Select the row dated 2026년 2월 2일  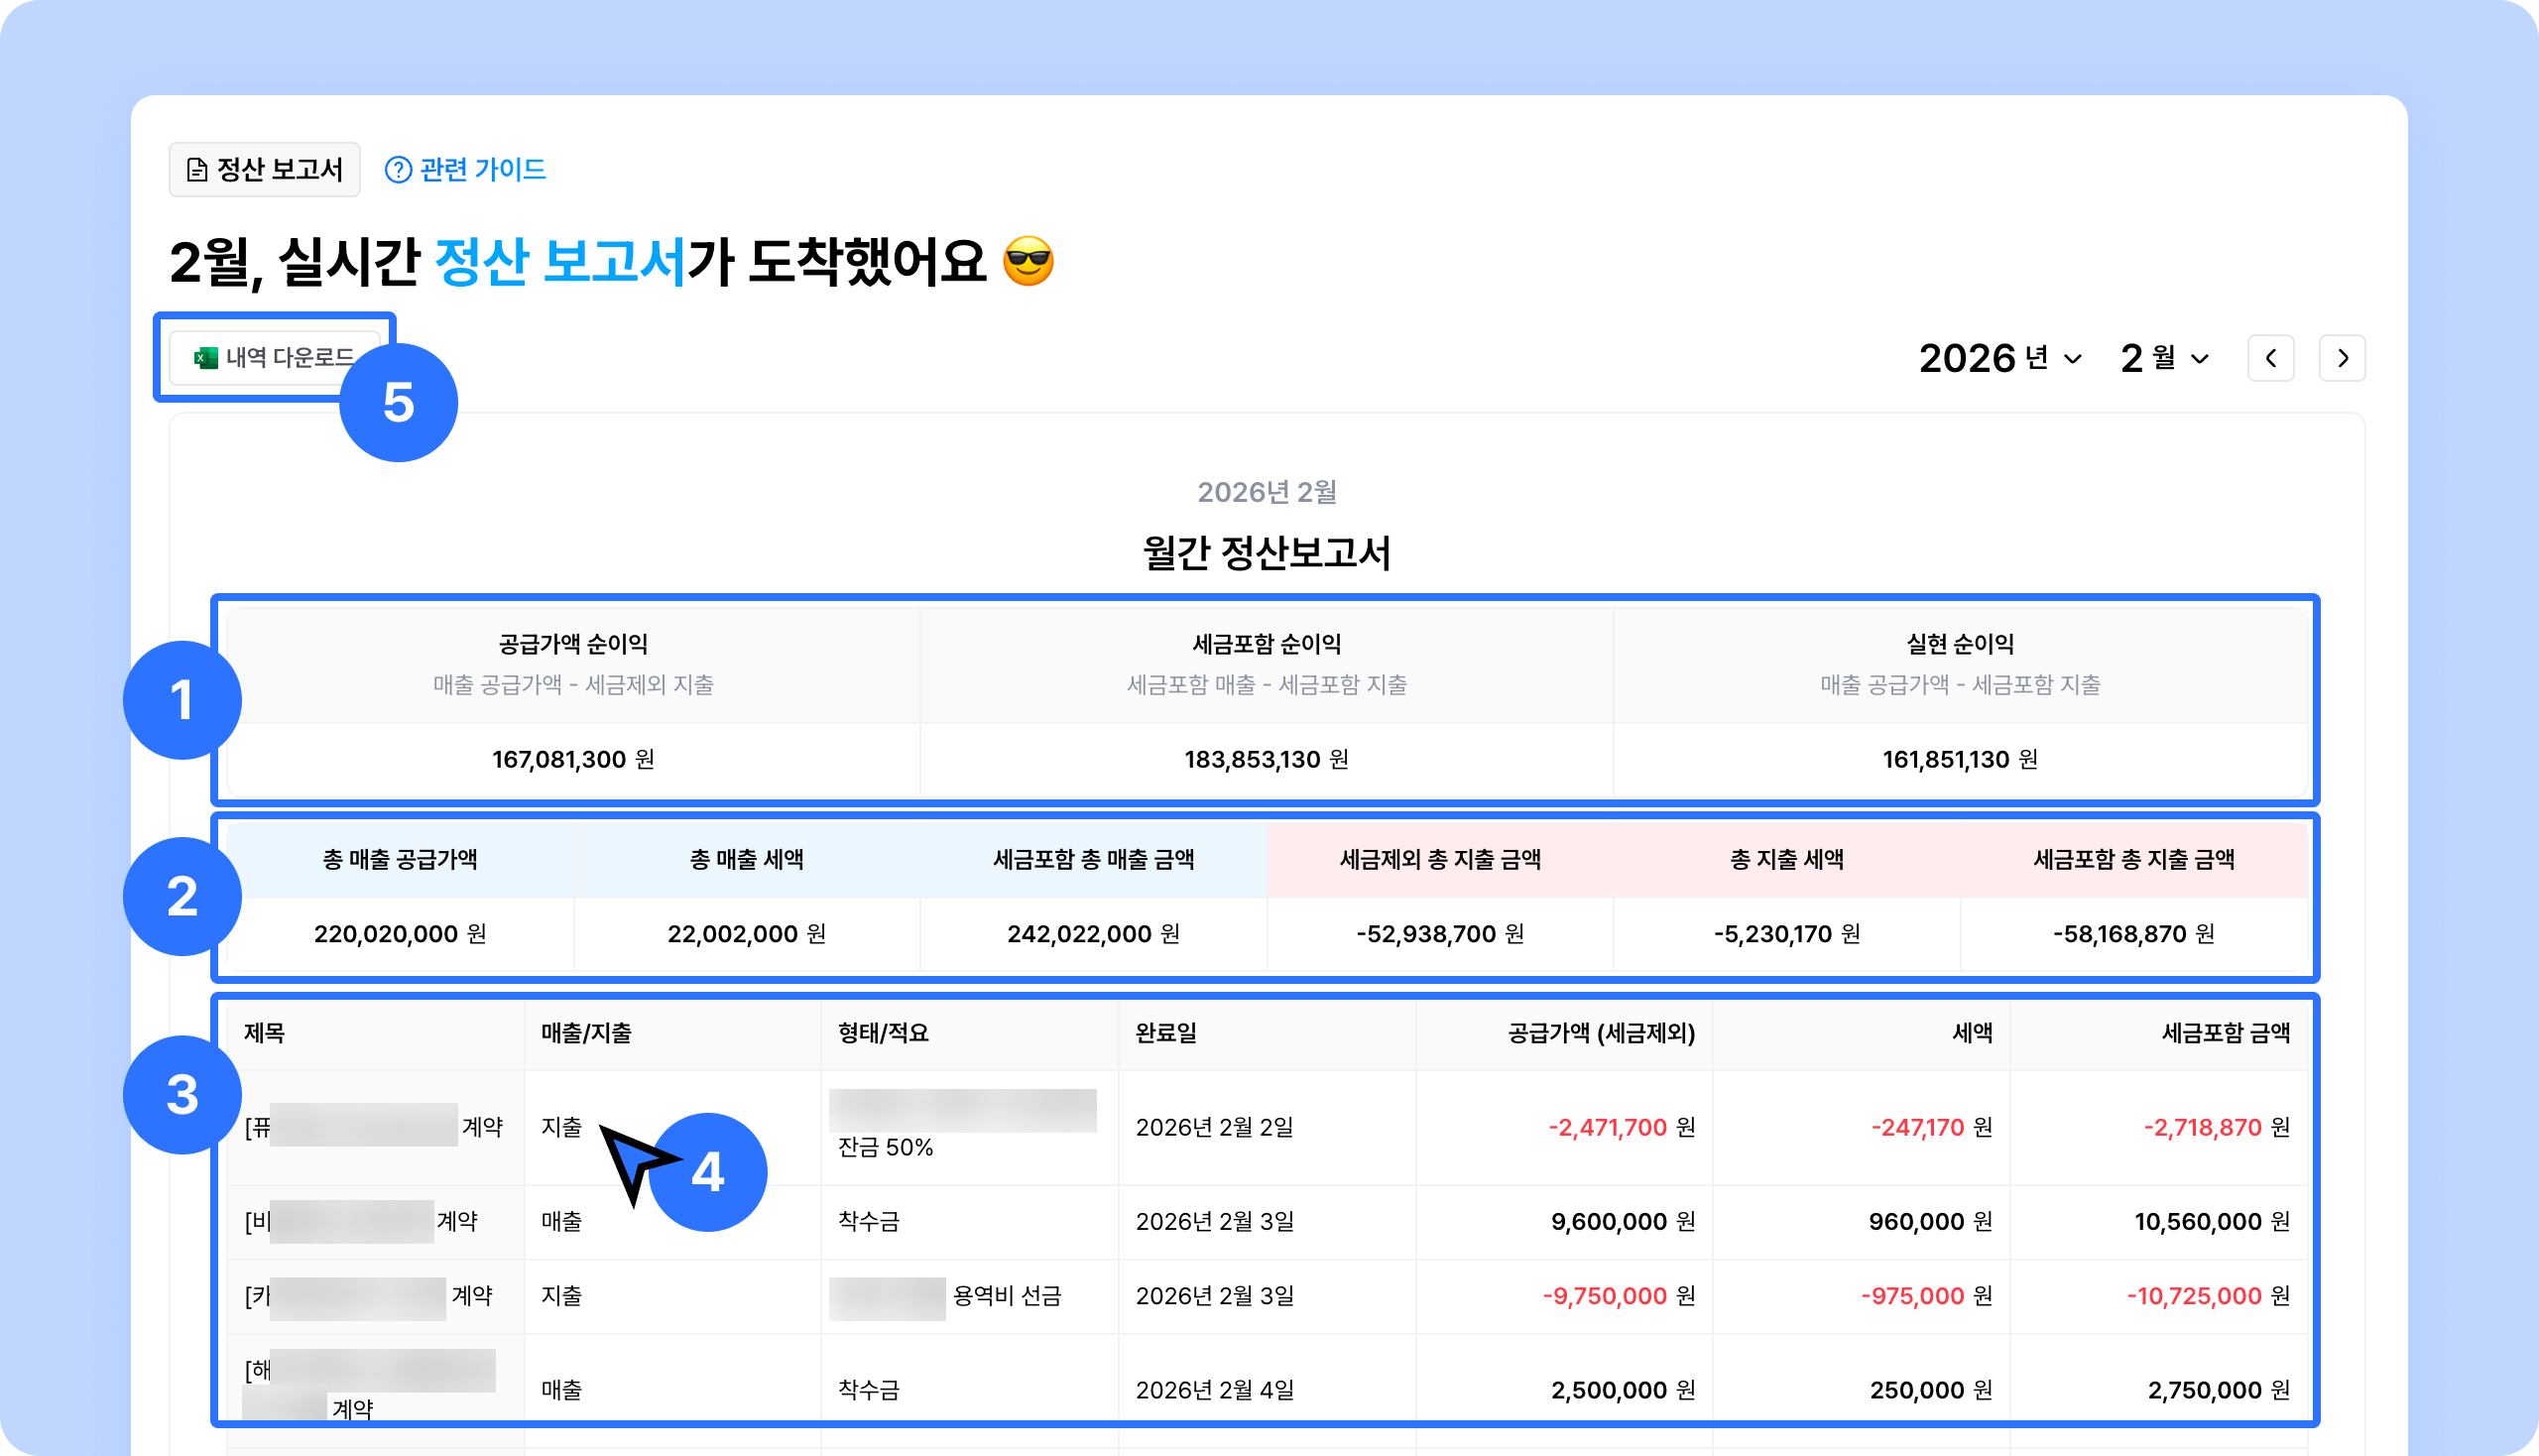pyautogui.click(x=1214, y=1128)
